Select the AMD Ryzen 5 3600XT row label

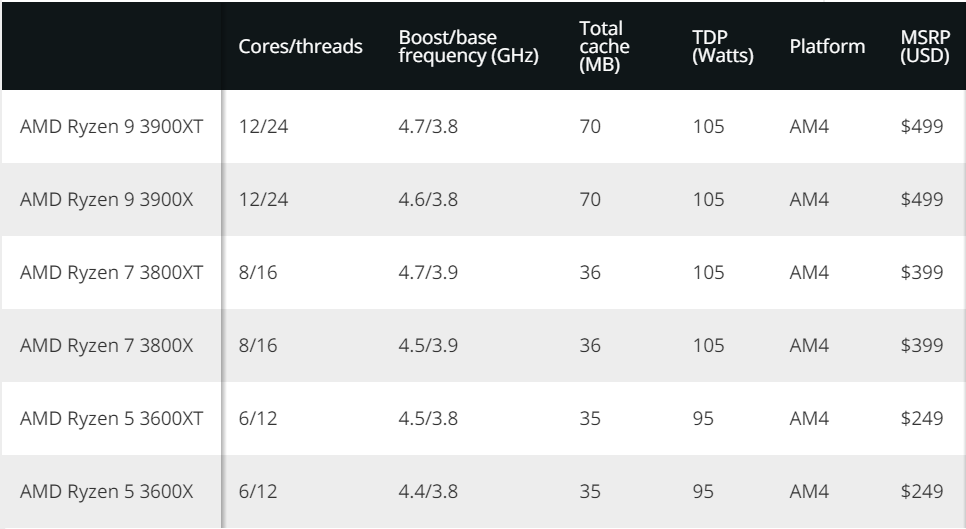tap(112, 419)
